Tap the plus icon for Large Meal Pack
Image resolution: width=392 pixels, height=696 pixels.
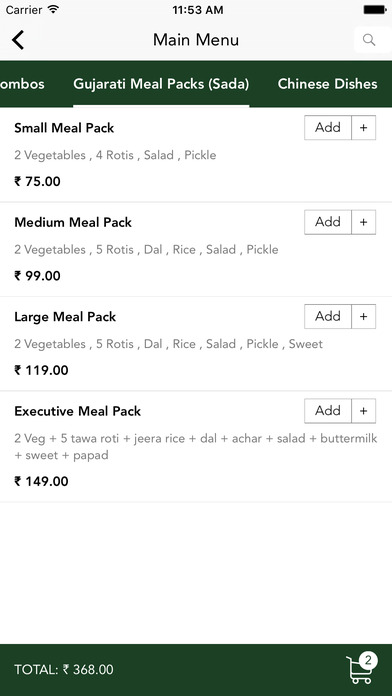pos(364,316)
